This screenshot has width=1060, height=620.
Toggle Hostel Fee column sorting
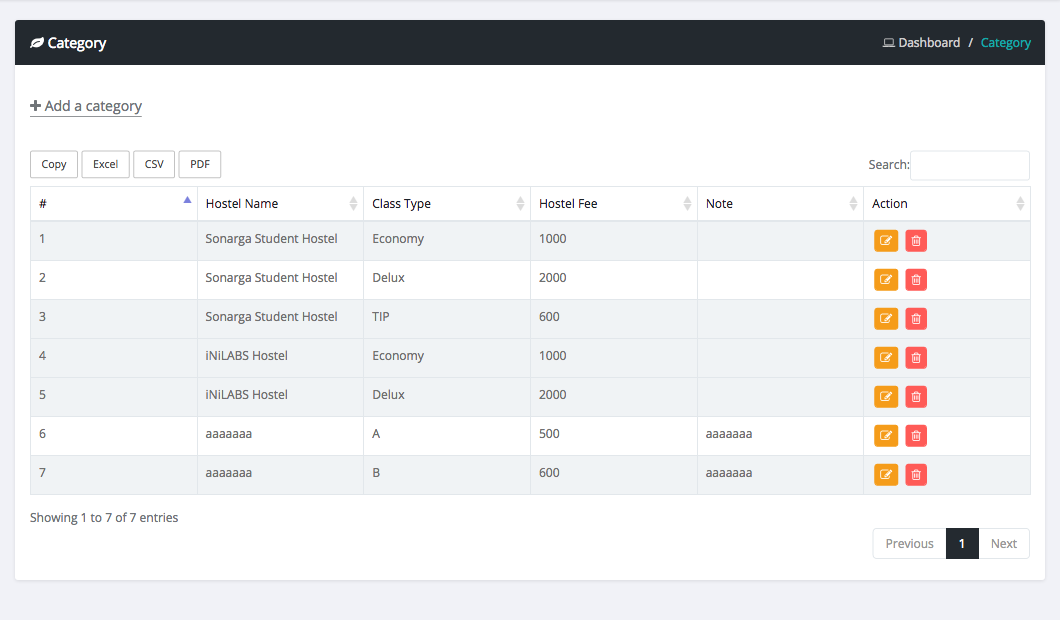click(688, 203)
